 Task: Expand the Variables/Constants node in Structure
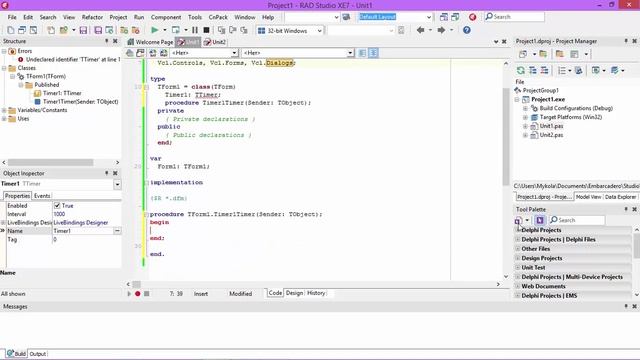(x=4, y=110)
